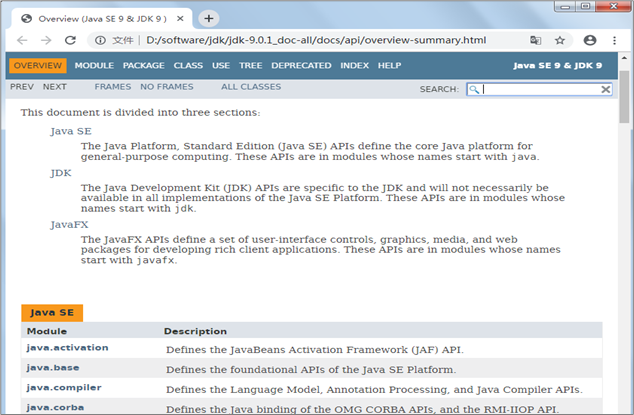634x415 pixels.
Task: Click inside the SEARCH input field
Action: [540, 89]
